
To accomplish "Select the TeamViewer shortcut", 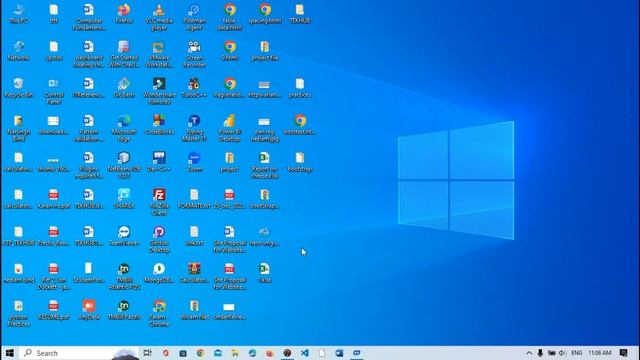I will coord(124,236).
